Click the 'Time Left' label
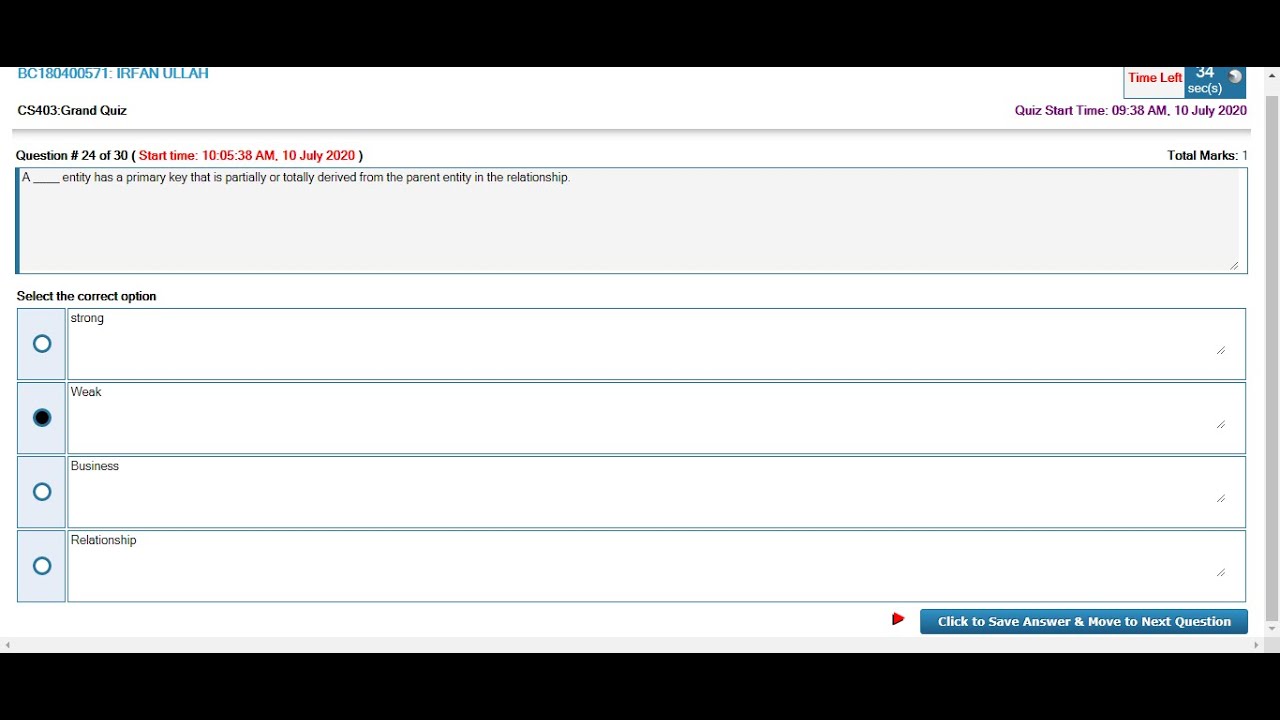This screenshot has height=720, width=1280. pos(1155,78)
